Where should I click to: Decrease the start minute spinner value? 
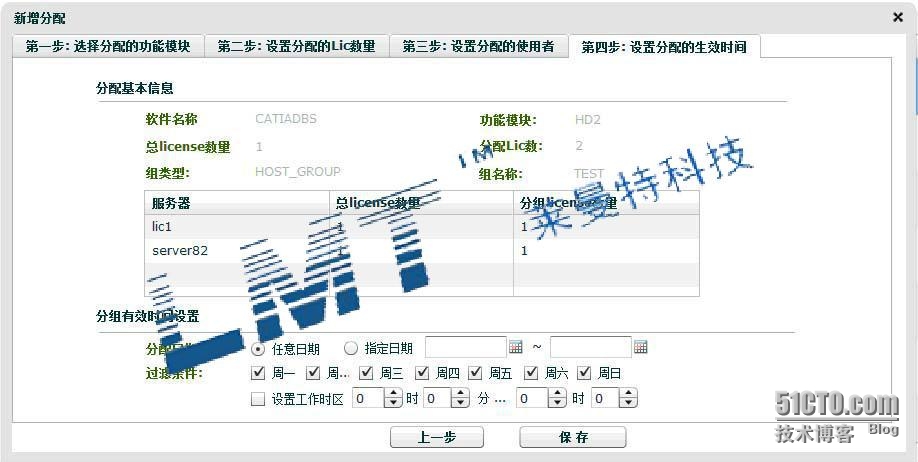(x=463, y=403)
